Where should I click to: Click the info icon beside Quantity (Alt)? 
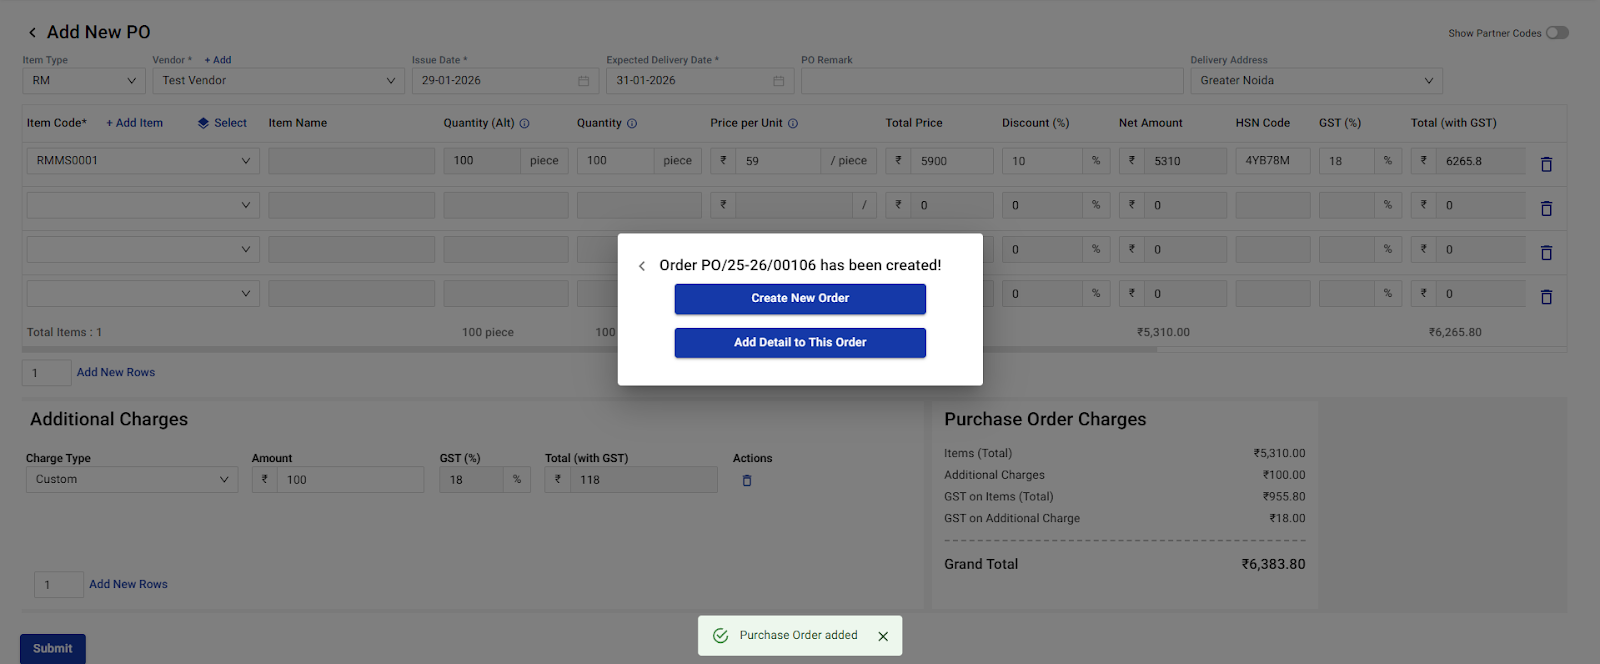(x=524, y=124)
